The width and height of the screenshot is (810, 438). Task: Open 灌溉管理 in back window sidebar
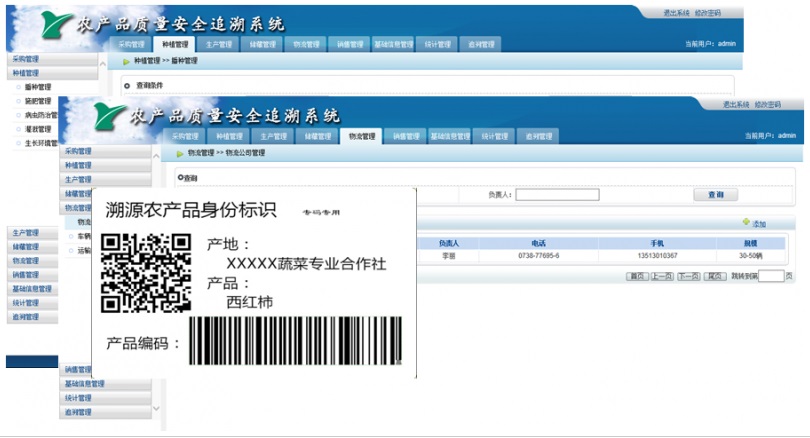point(38,129)
